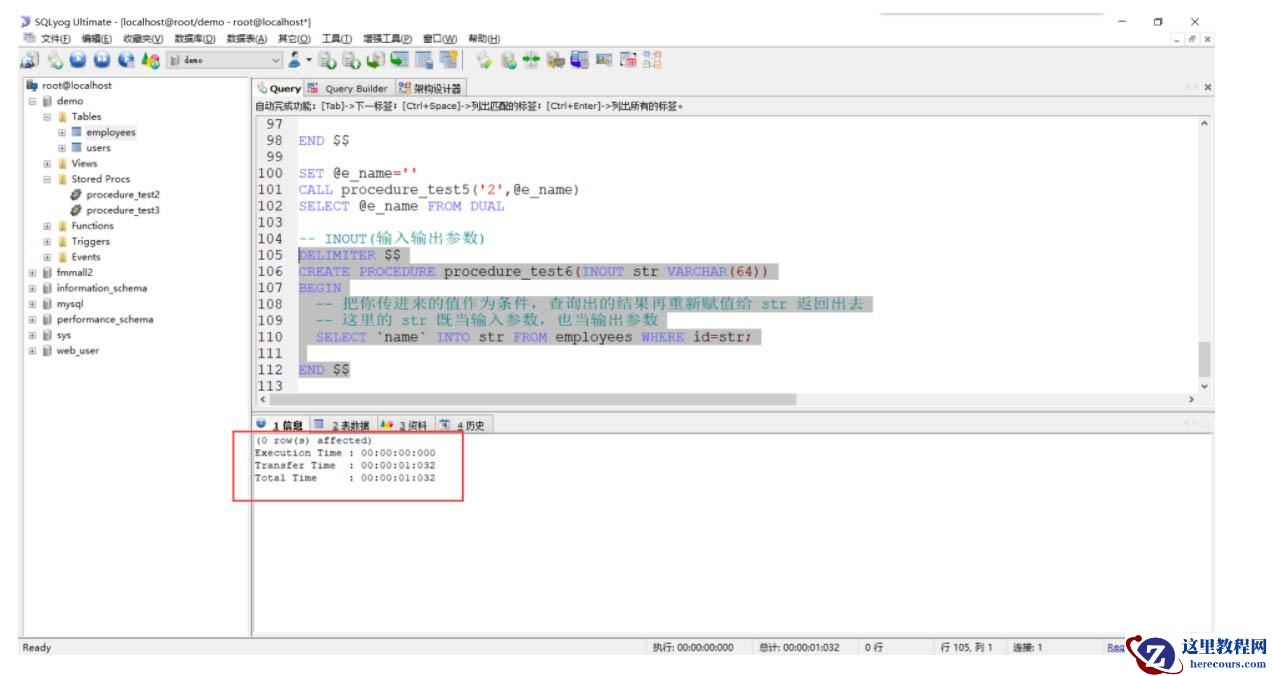
Task: Expand the fmmall2 database node
Action: tap(32, 272)
